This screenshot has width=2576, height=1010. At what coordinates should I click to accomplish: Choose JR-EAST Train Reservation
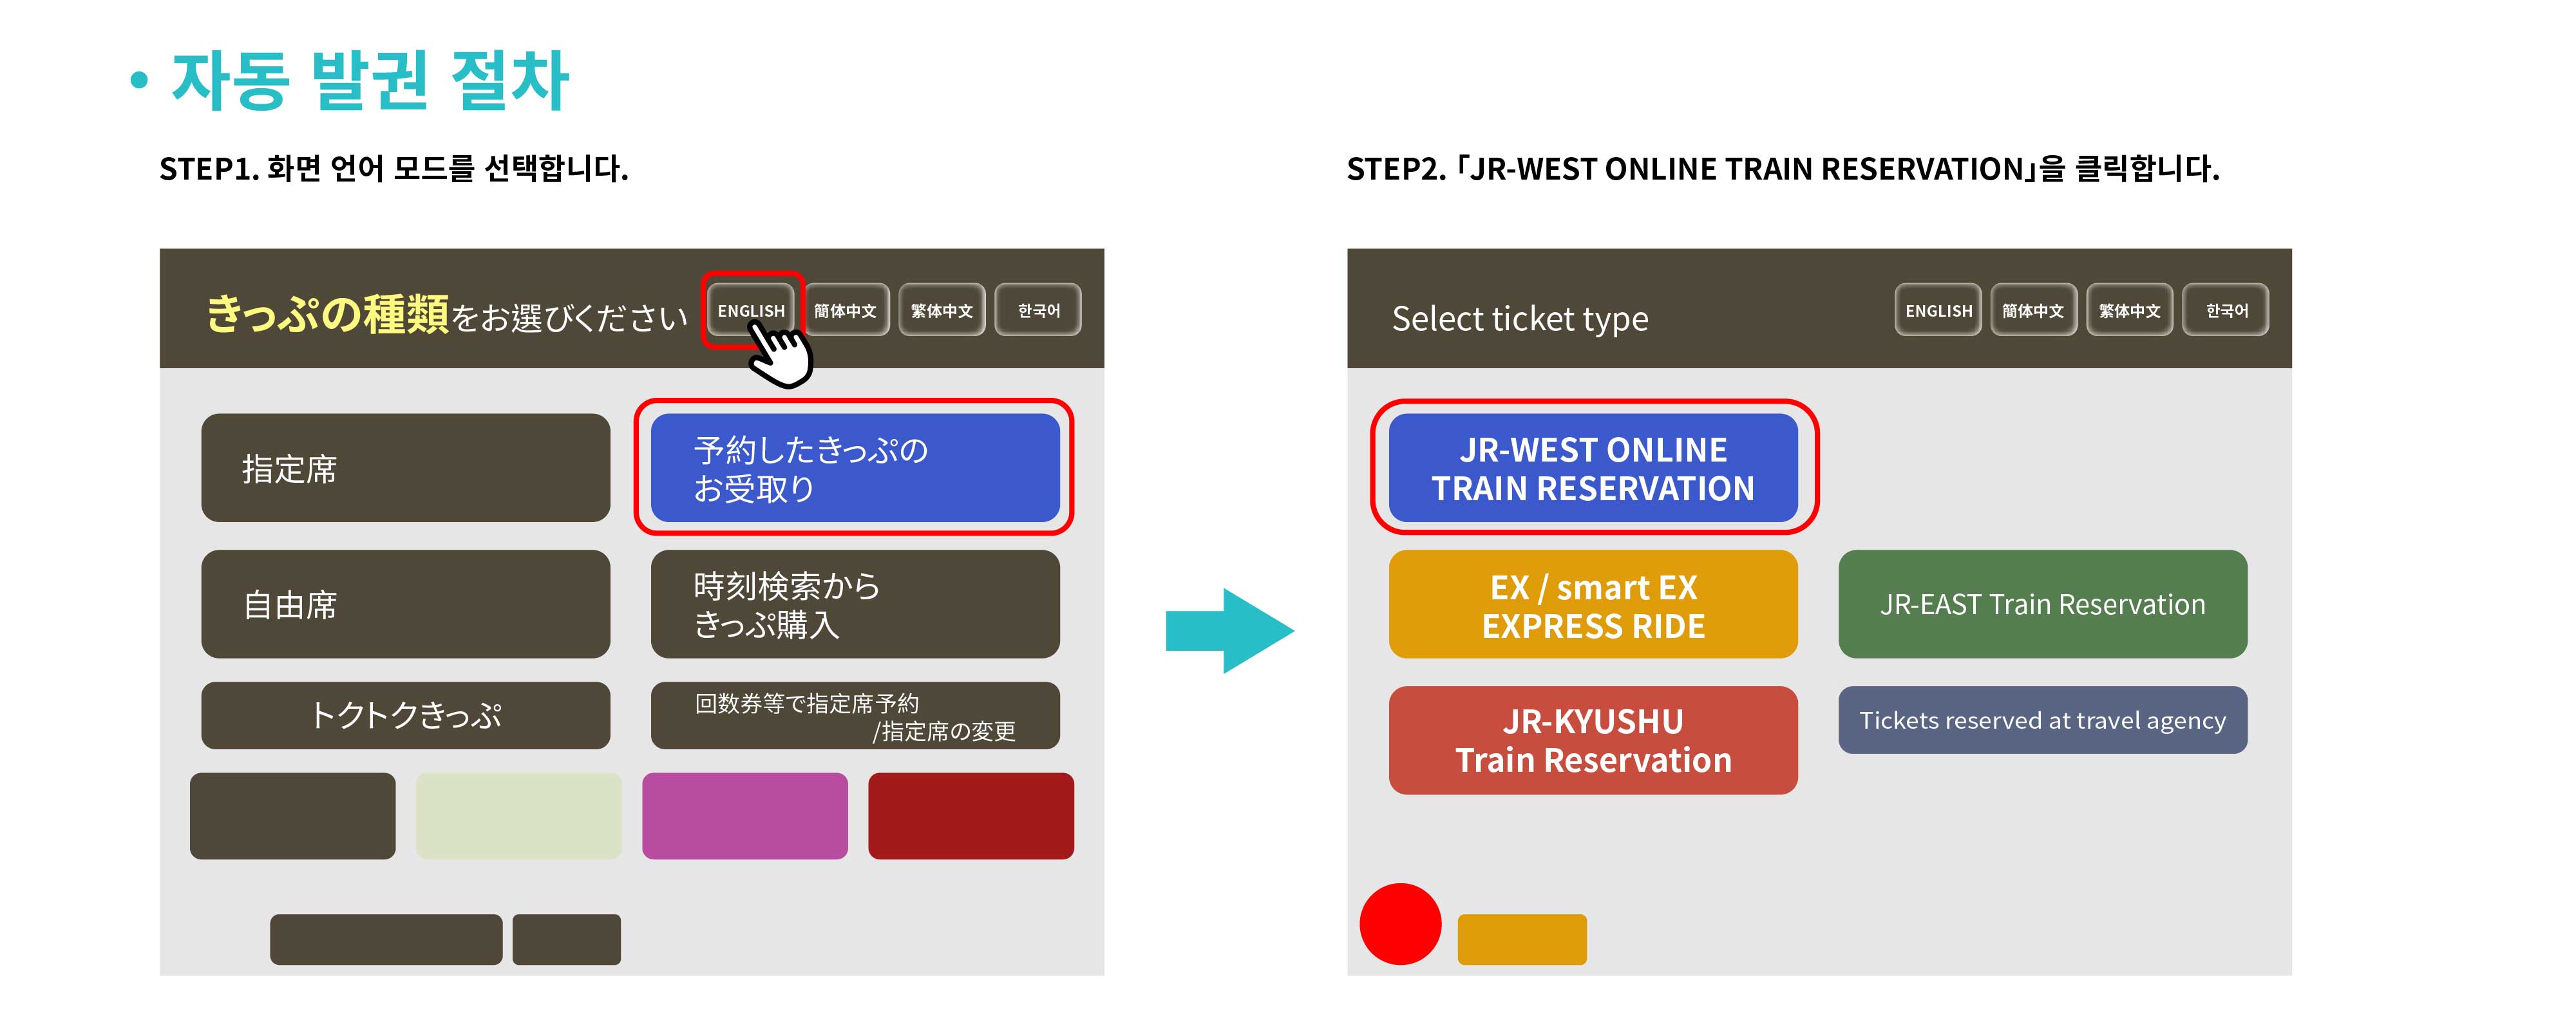pos(2042,604)
